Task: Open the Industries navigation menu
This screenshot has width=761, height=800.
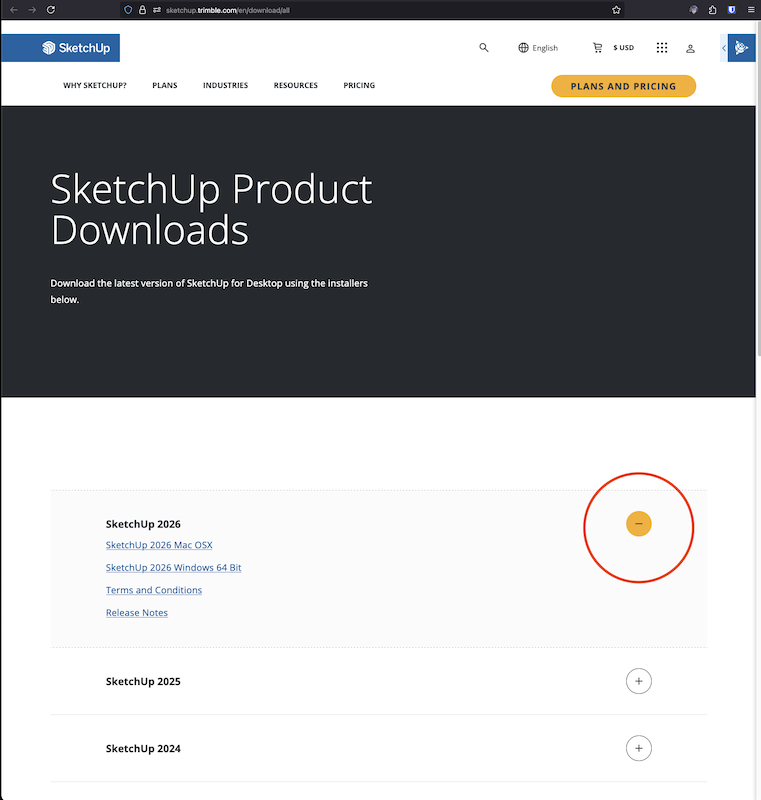Action: point(225,86)
